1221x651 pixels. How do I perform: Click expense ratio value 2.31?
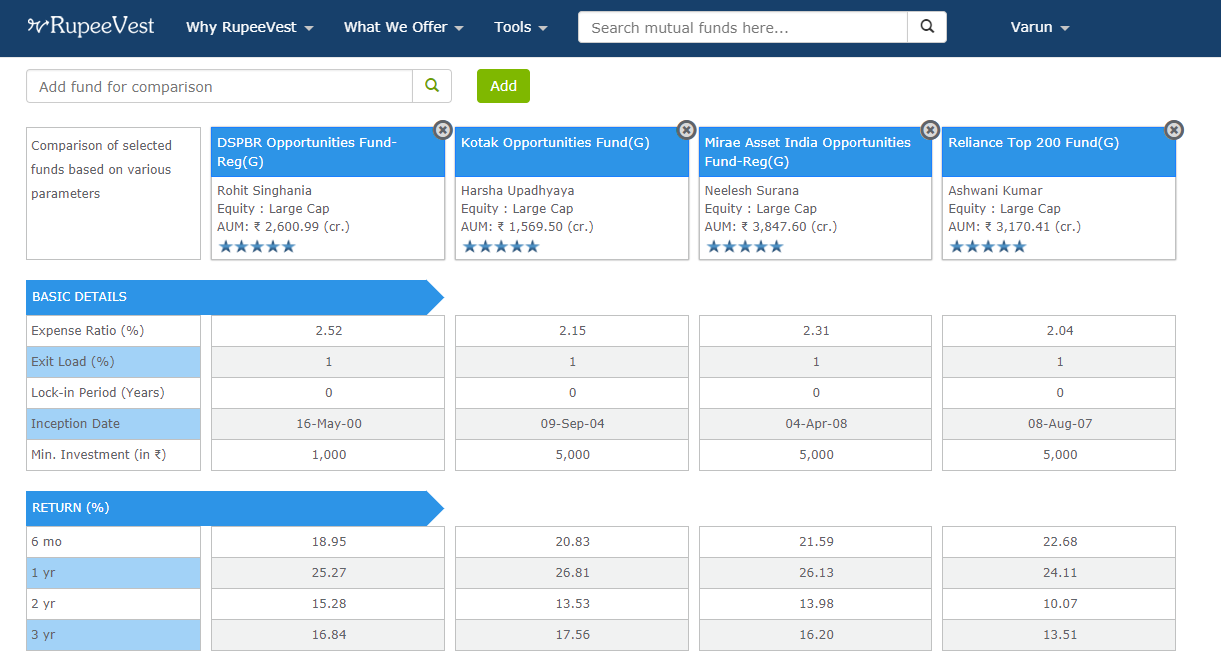click(x=816, y=330)
